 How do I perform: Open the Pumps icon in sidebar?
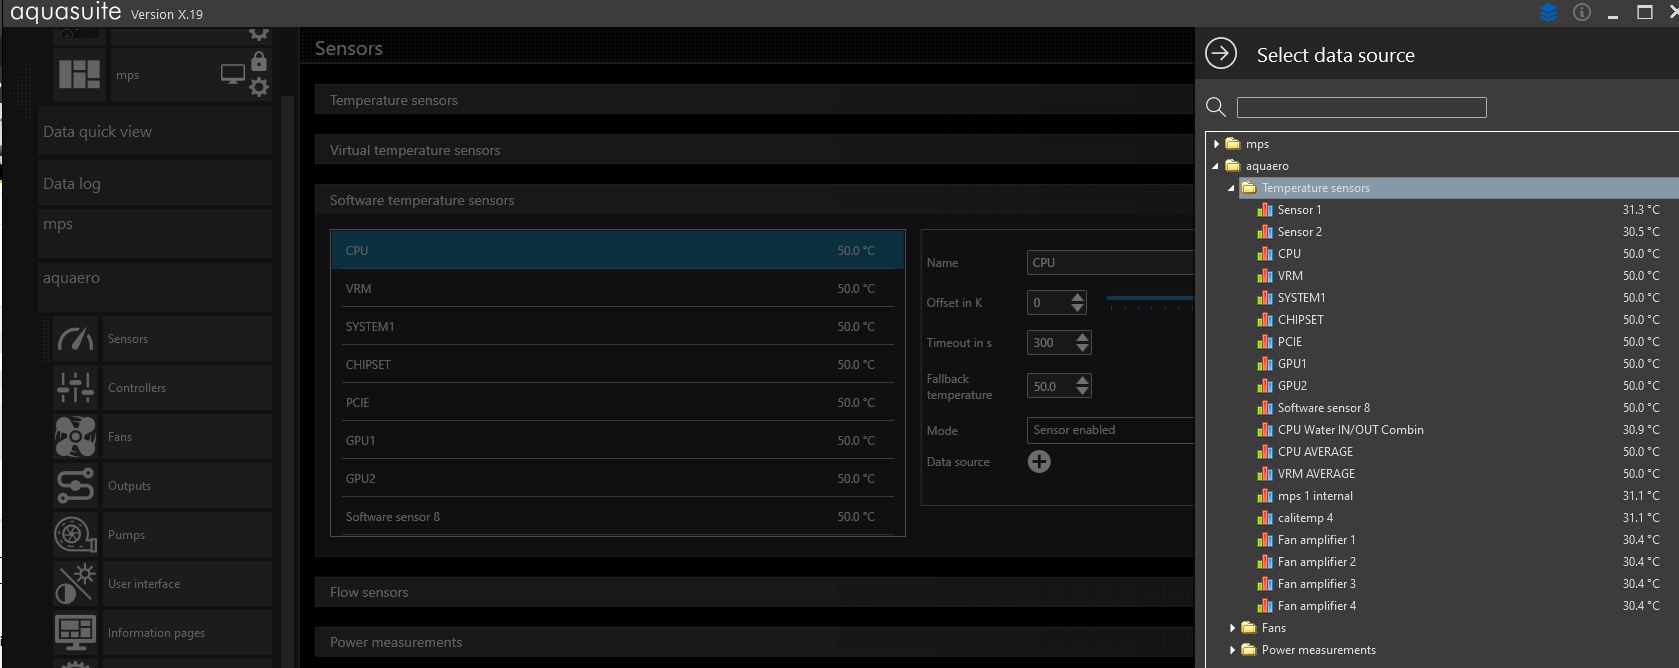[x=76, y=535]
